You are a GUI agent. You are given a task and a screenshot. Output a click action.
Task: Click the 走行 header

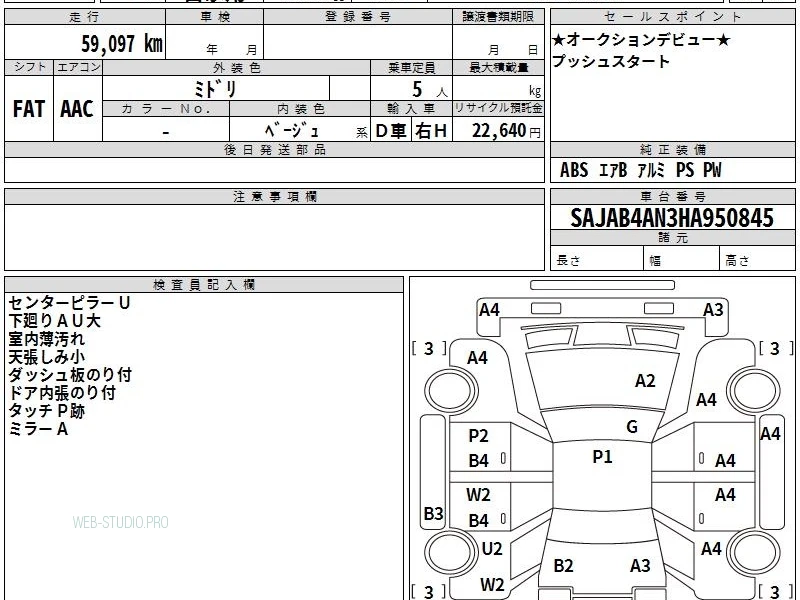85,17
